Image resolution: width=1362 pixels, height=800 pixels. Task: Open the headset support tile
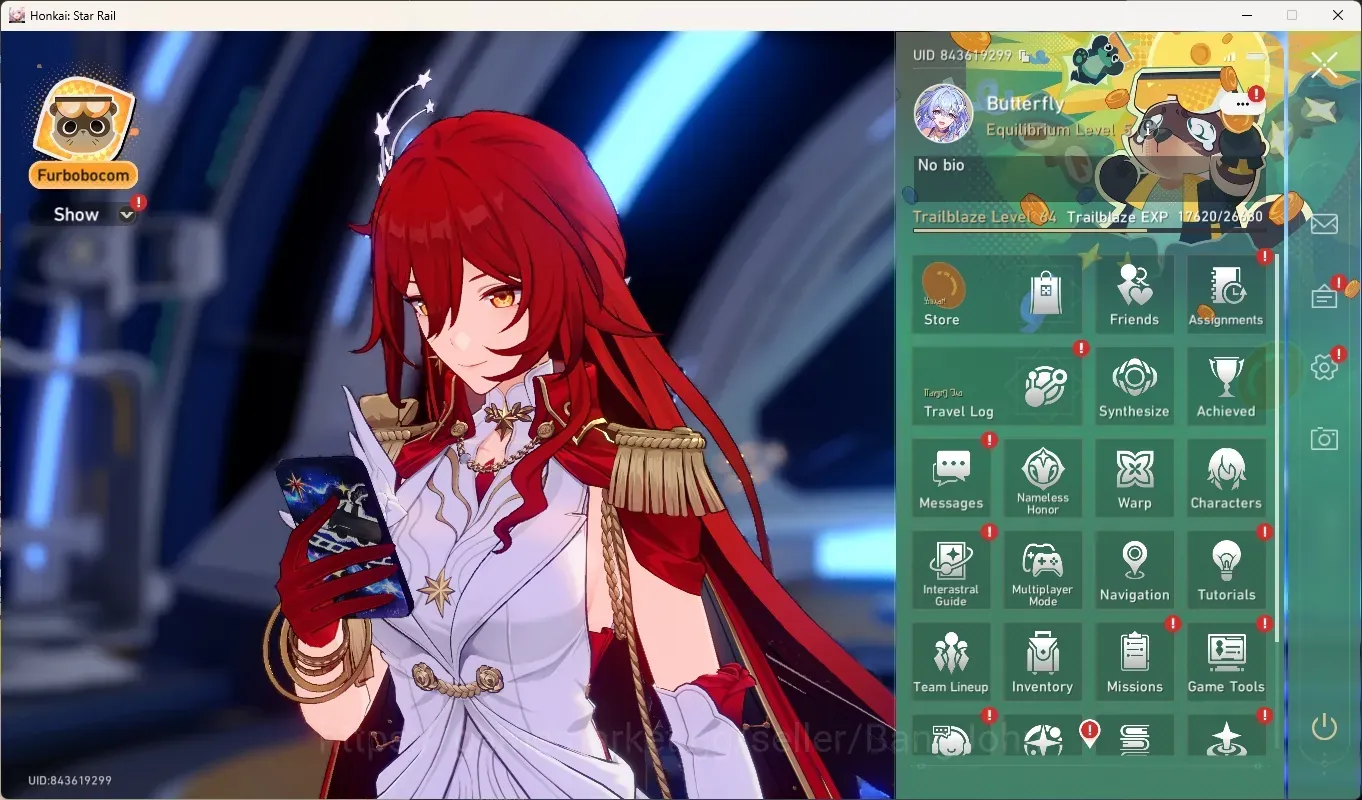pos(951,736)
